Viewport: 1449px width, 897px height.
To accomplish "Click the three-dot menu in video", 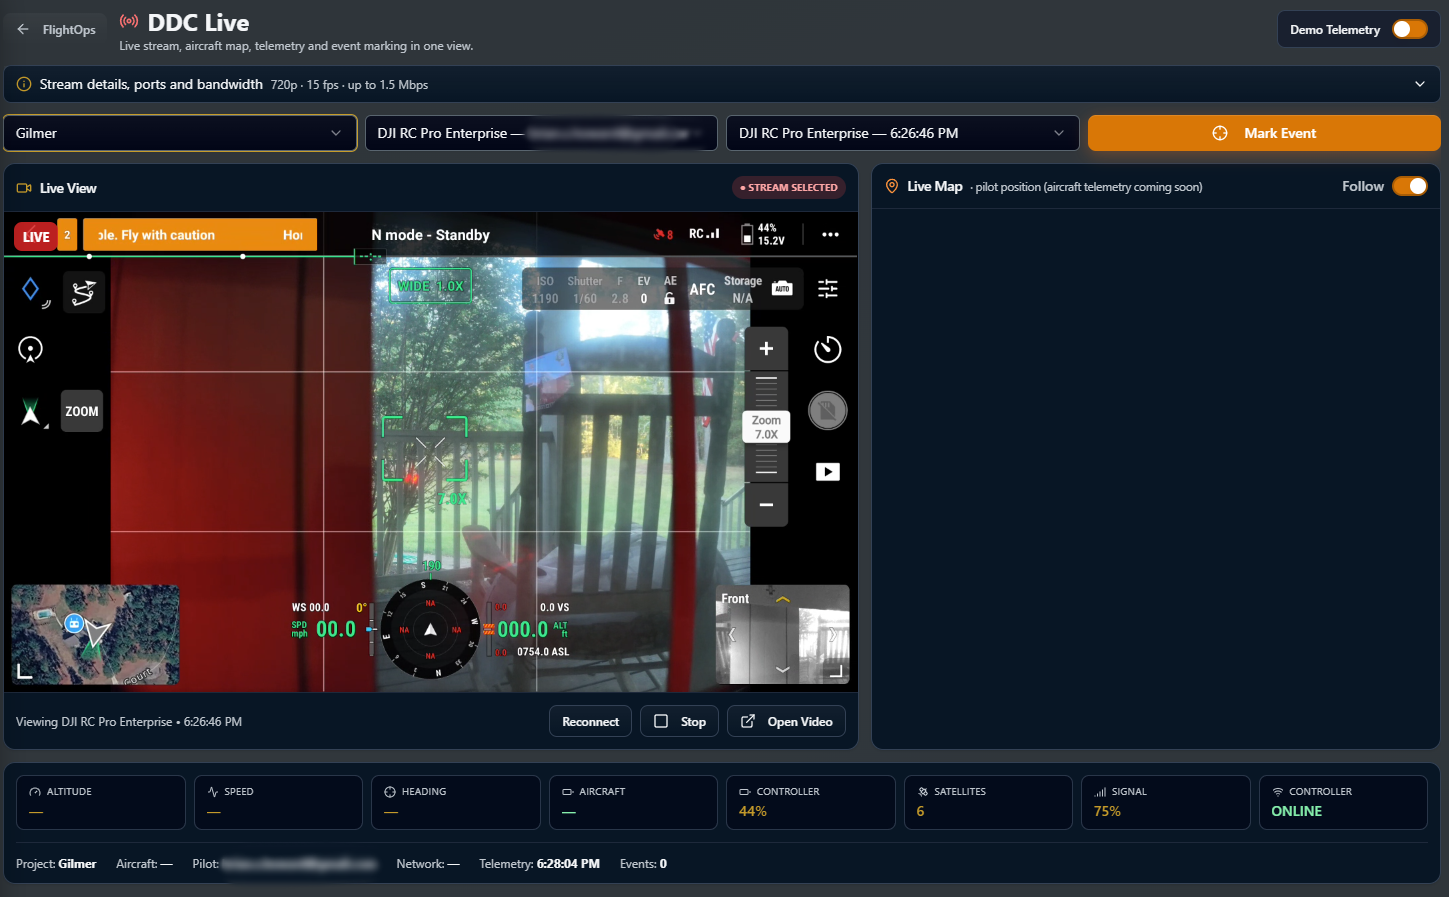I will pos(830,235).
